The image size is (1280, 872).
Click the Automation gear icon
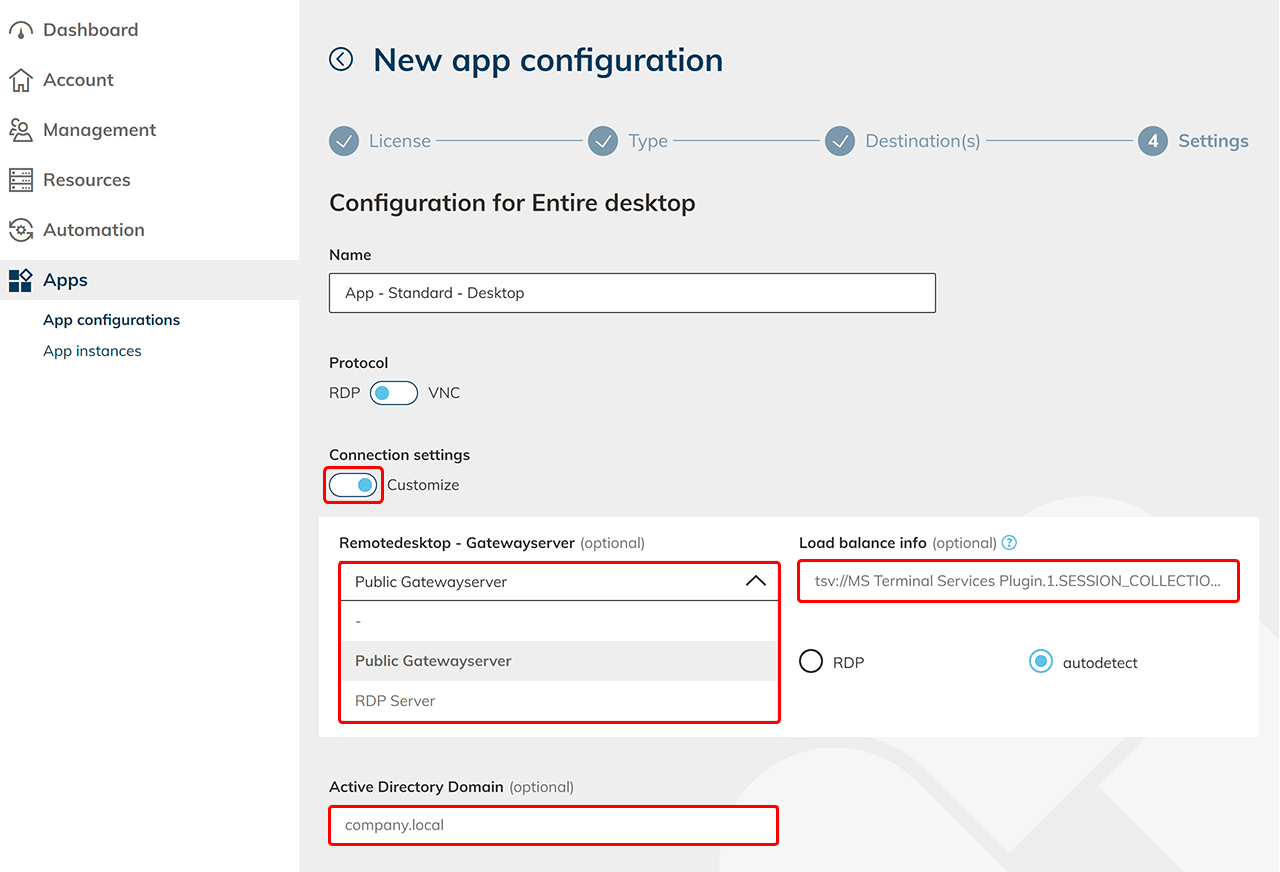coord(21,230)
